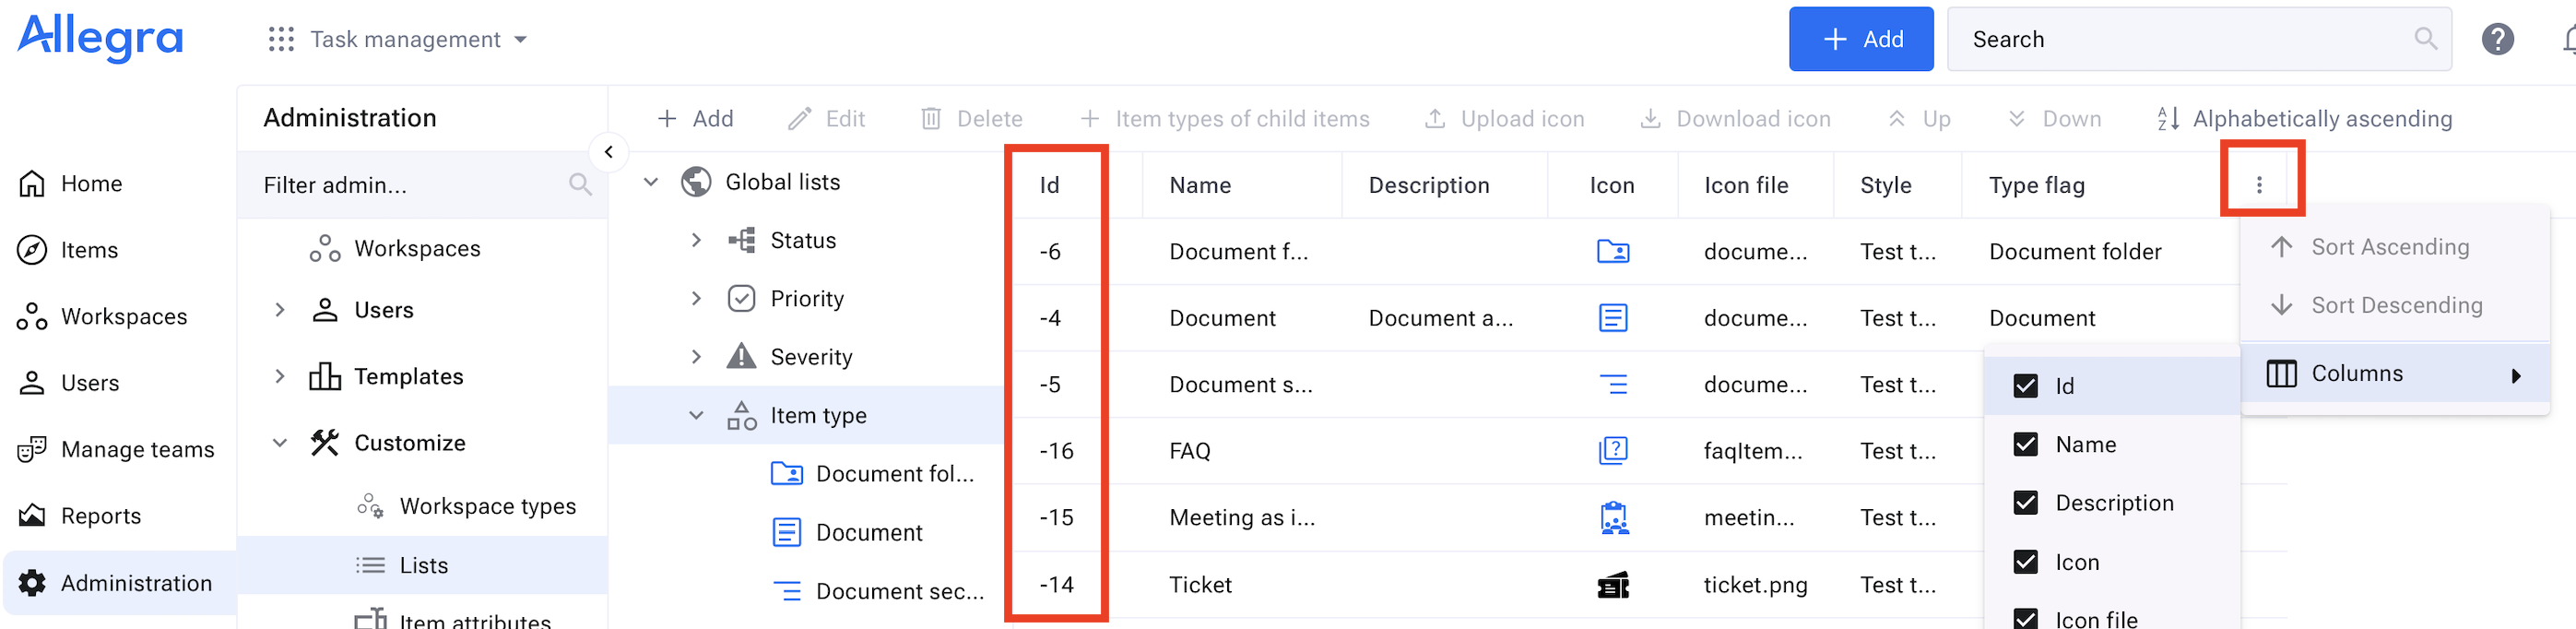2576x629 pixels.
Task: Open the column options three-dot menu
Action: 2259,184
